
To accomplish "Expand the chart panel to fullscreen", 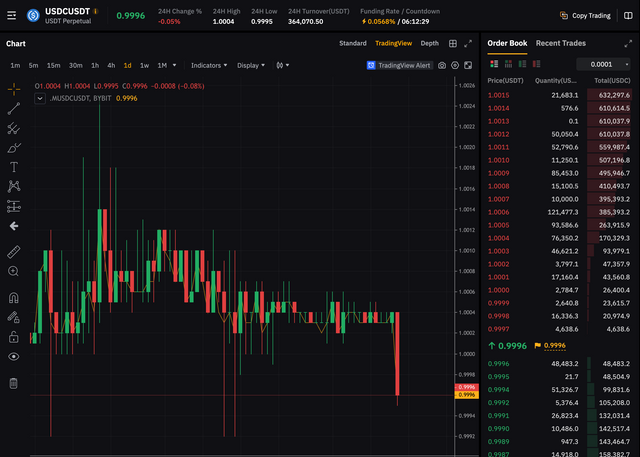I will 468,43.
